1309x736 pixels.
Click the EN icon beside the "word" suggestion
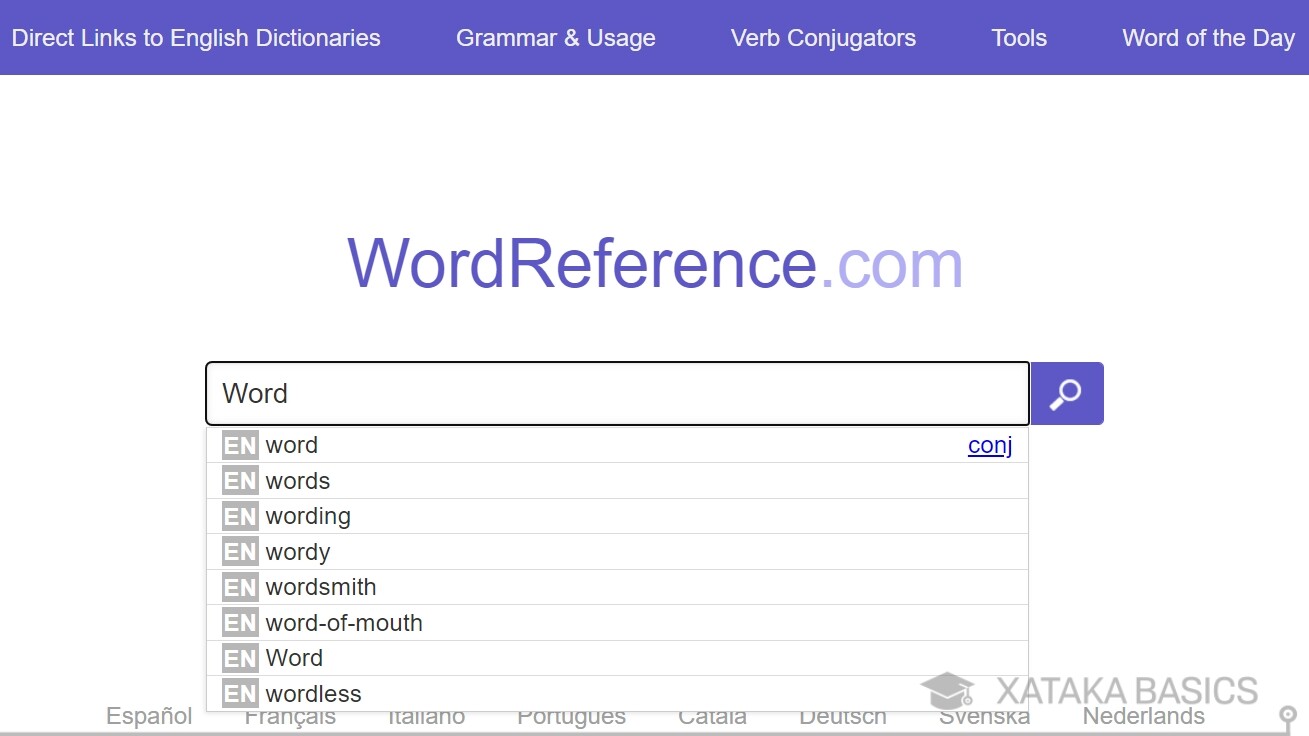click(239, 444)
